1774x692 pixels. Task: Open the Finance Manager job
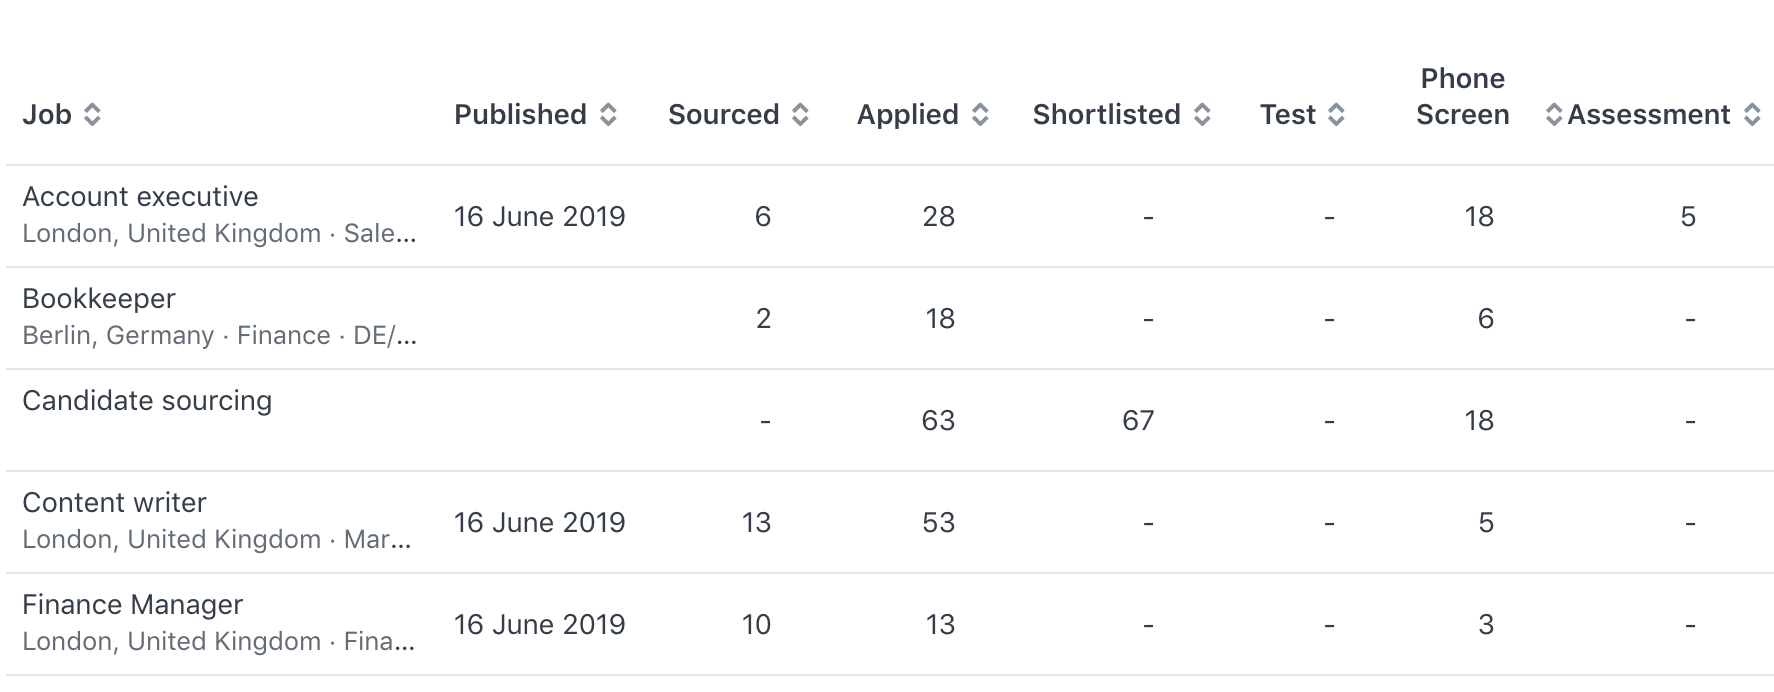tap(132, 605)
